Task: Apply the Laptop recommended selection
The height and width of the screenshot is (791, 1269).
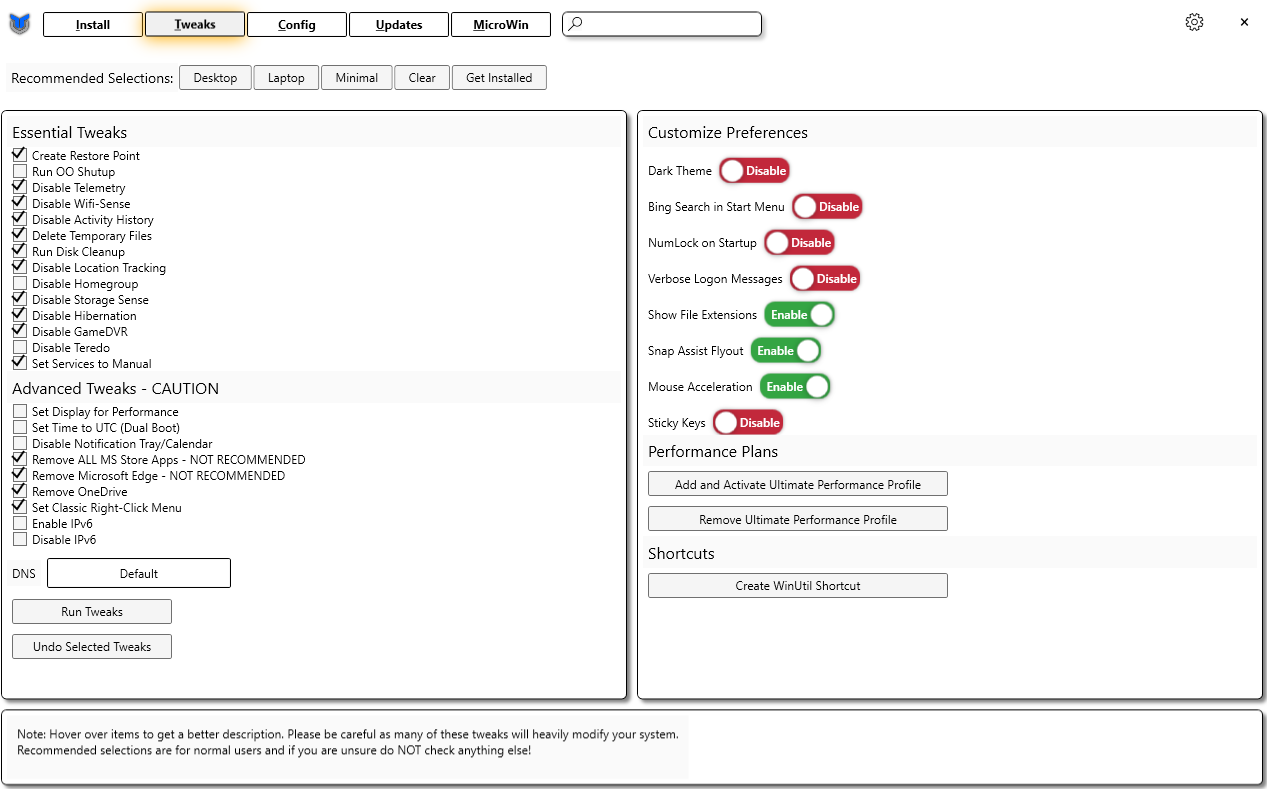Action: [x=286, y=78]
